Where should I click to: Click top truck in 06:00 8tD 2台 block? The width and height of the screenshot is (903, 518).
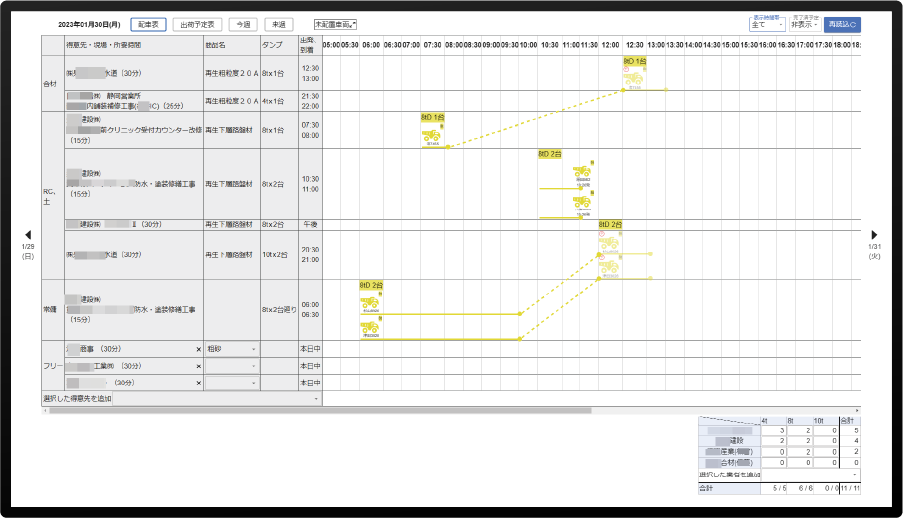click(369, 301)
